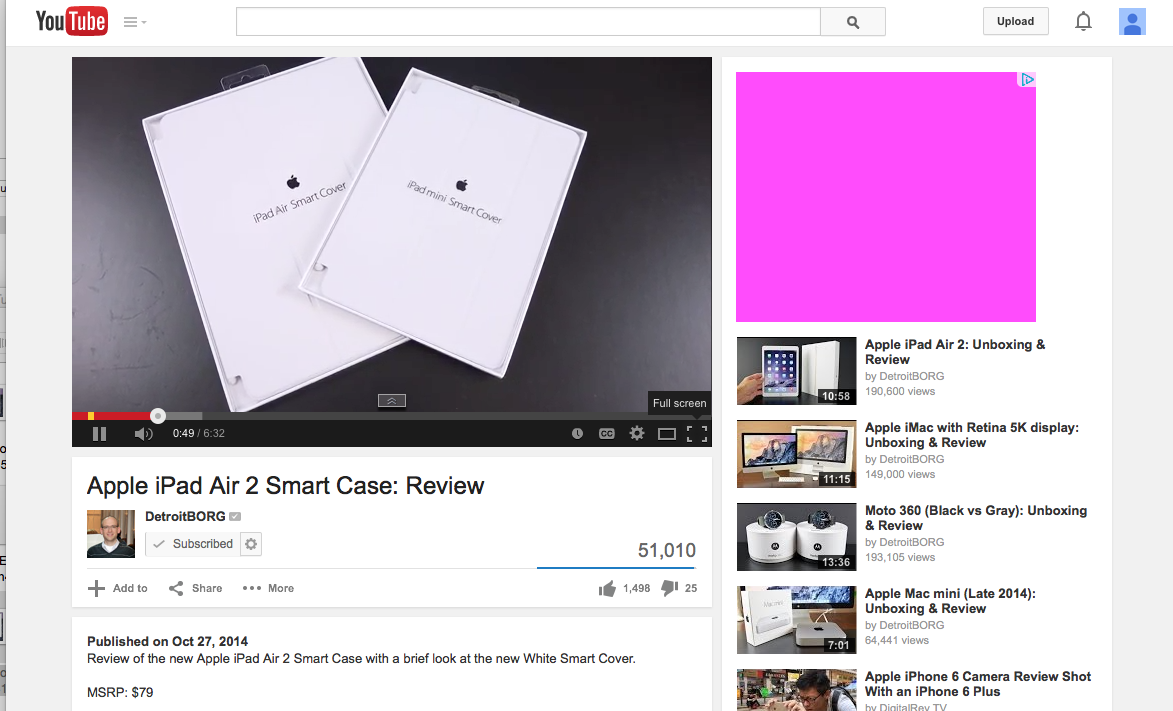Open the guide menu next to the logo
This screenshot has width=1173, height=711.
(x=135, y=22)
